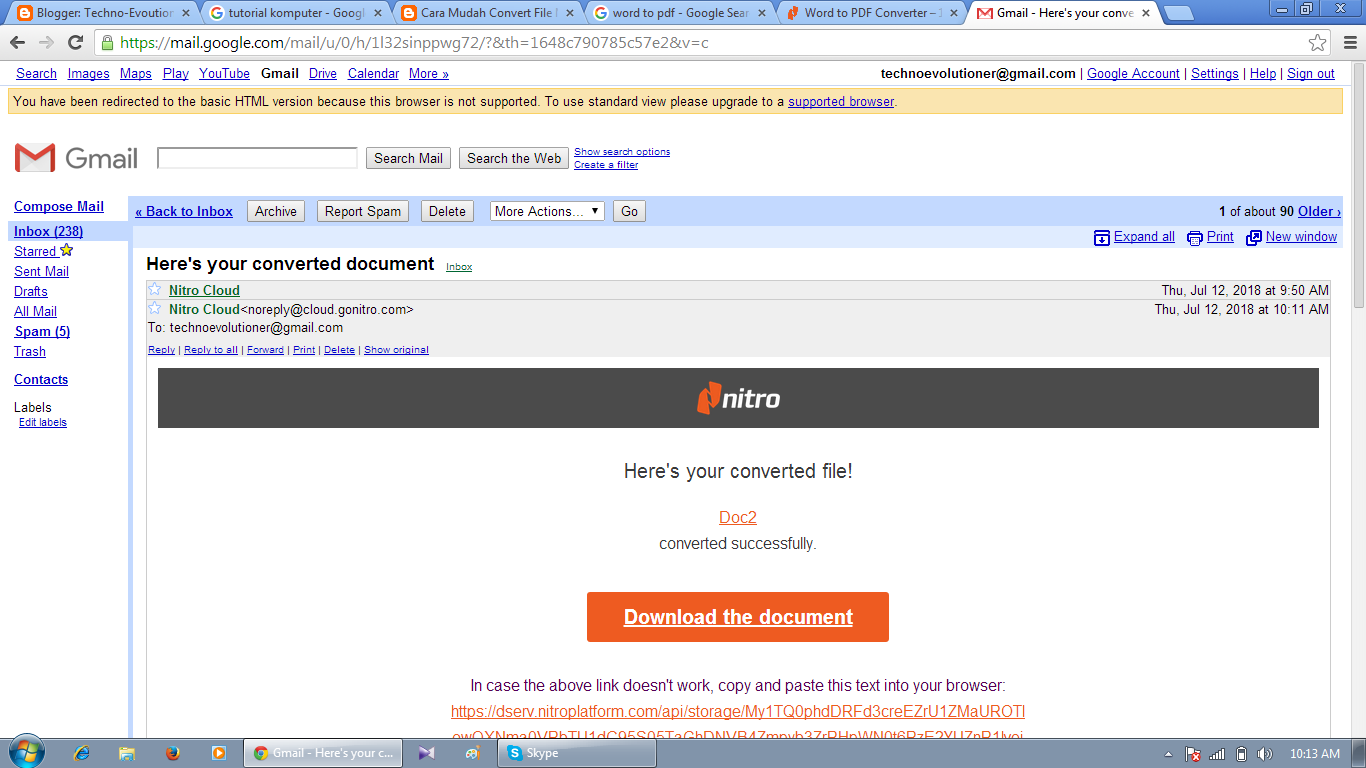This screenshot has width=1366, height=768.
Task: Open a new browser tab
Action: click(1179, 13)
